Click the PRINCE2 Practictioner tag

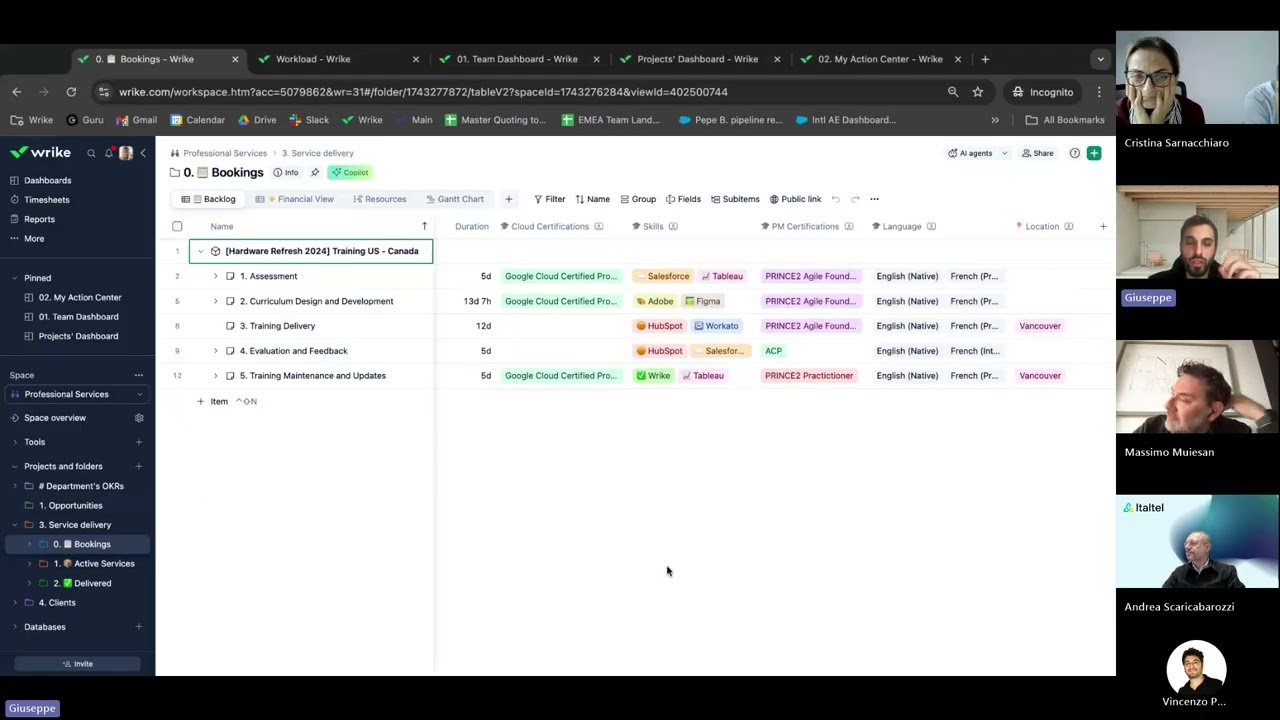pos(809,376)
